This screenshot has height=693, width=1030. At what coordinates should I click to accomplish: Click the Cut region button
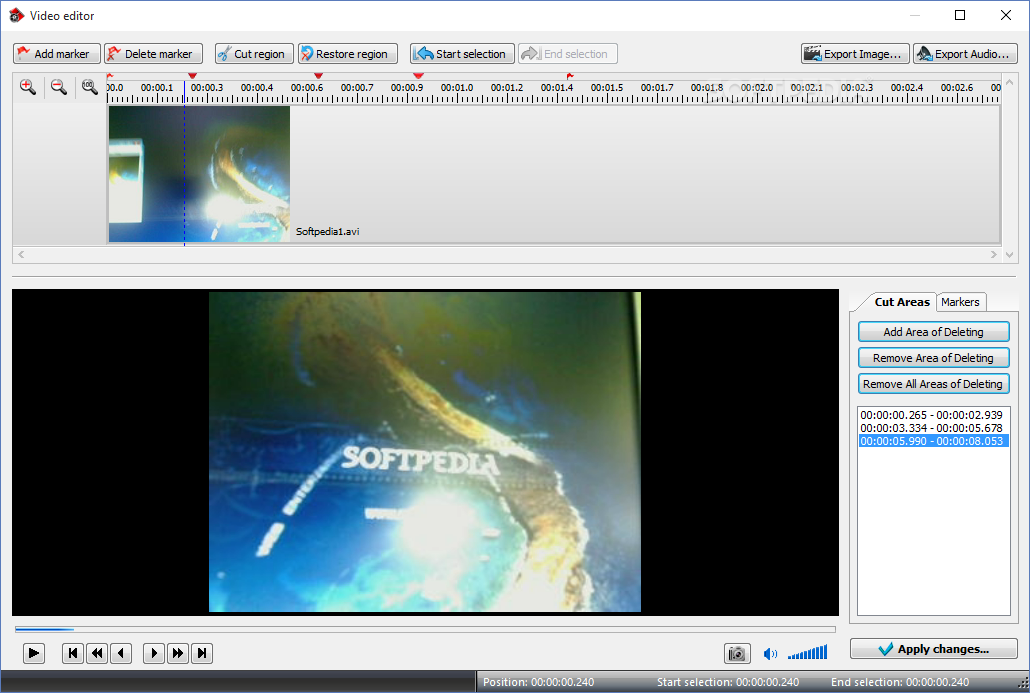tap(254, 54)
